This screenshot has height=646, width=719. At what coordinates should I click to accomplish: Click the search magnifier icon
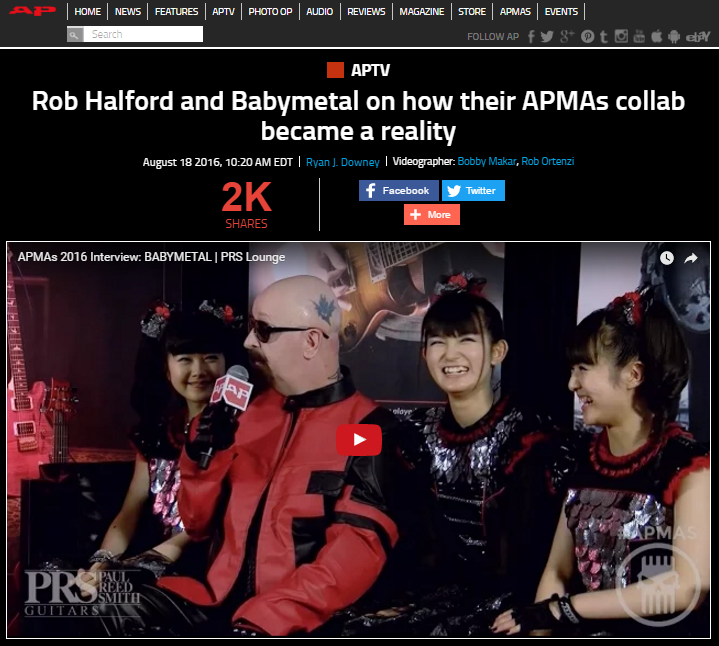(x=75, y=34)
